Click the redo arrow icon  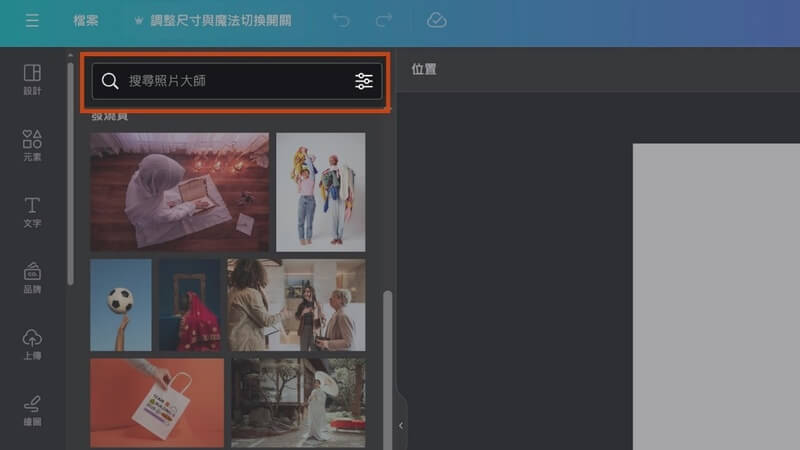(x=384, y=21)
